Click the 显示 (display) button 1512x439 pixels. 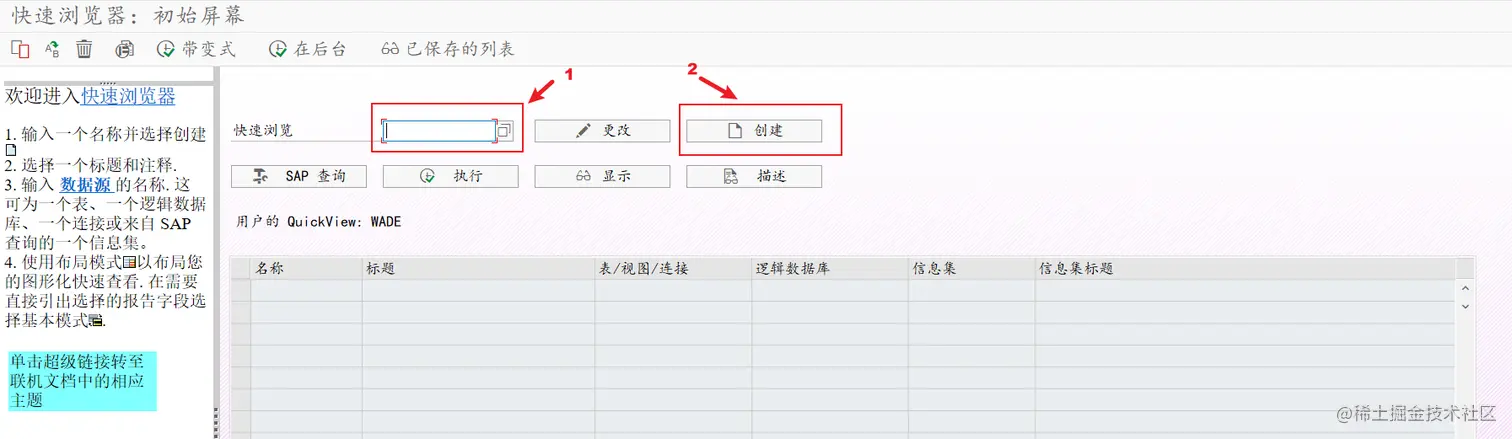[x=602, y=176]
